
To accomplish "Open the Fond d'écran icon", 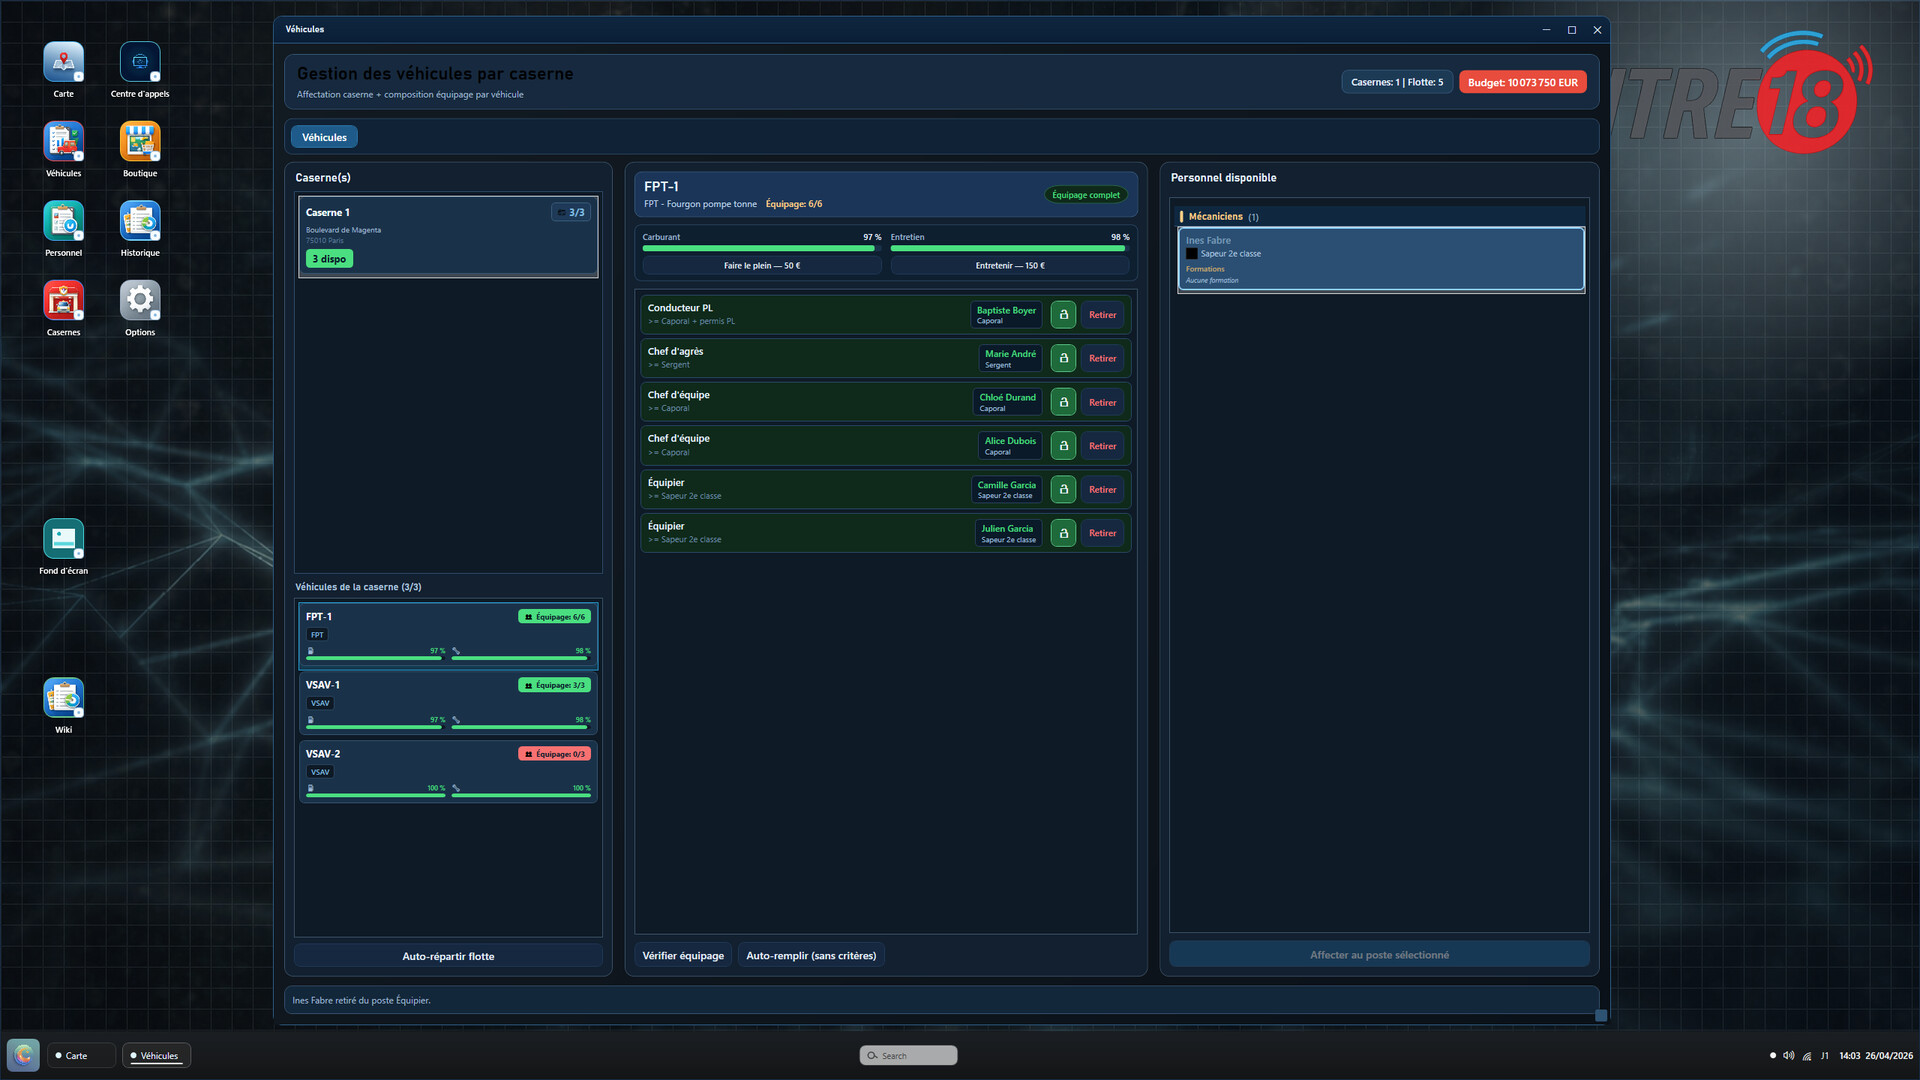I will click(63, 547).
